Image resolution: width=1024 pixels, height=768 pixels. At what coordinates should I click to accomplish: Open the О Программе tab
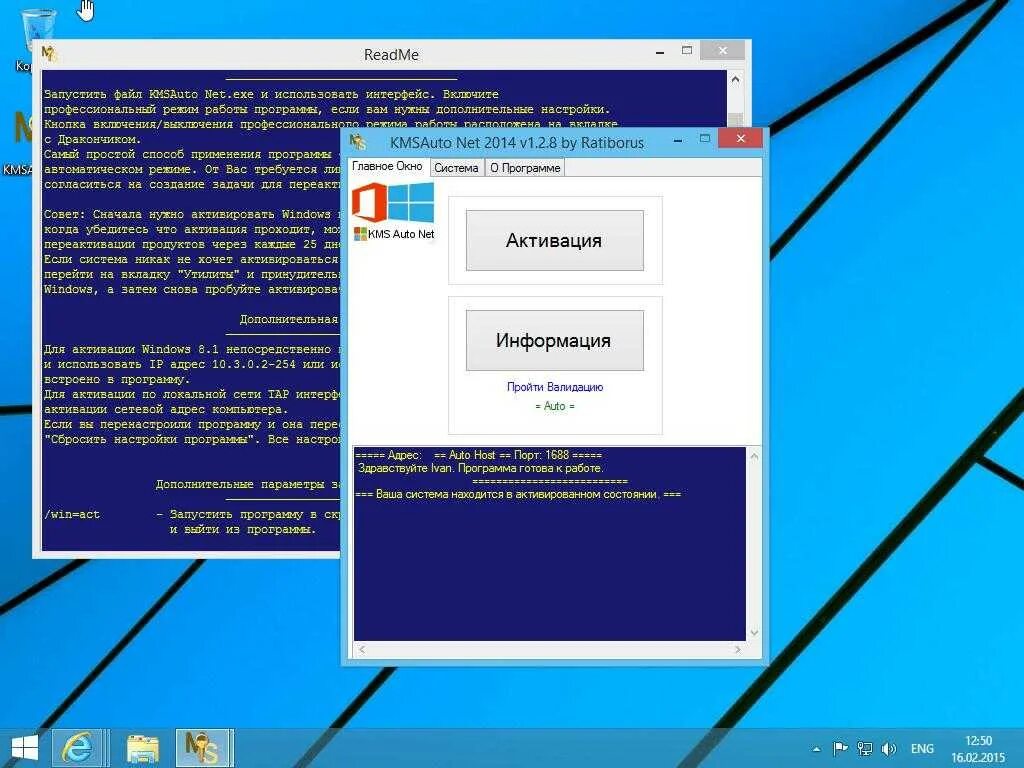click(525, 168)
